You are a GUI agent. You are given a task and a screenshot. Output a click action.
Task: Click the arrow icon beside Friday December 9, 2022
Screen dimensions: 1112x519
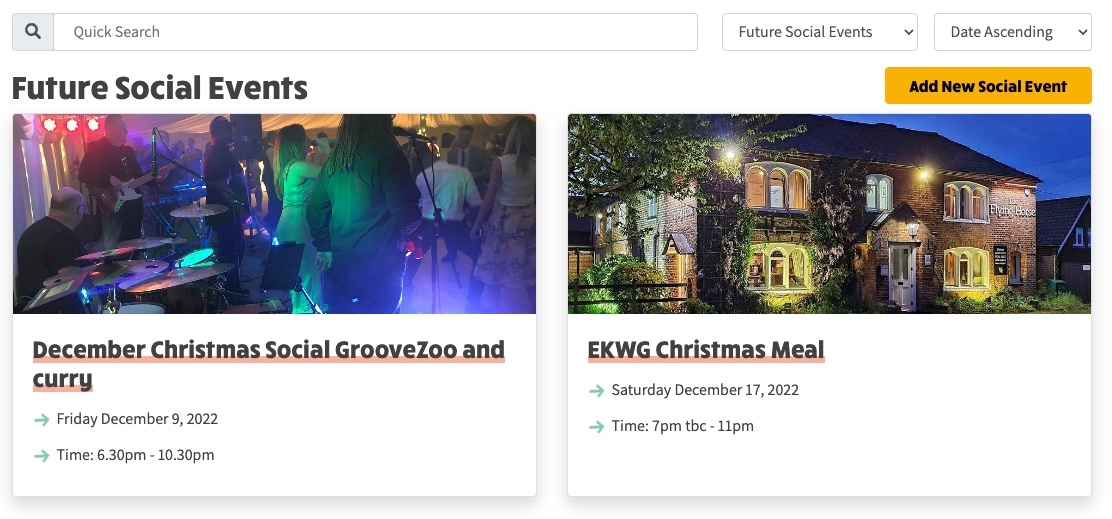click(41, 420)
